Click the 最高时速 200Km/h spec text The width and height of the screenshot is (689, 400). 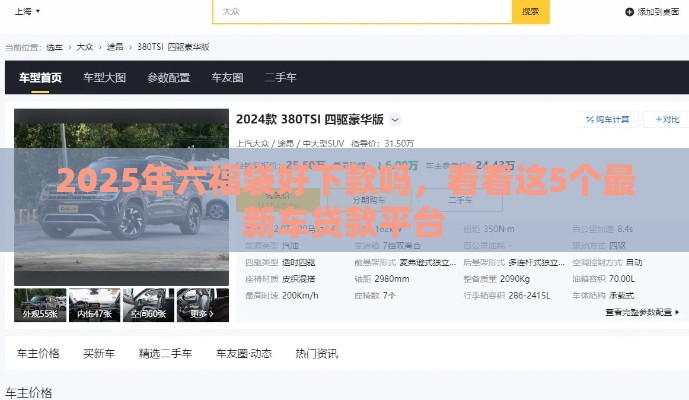click(x=282, y=295)
